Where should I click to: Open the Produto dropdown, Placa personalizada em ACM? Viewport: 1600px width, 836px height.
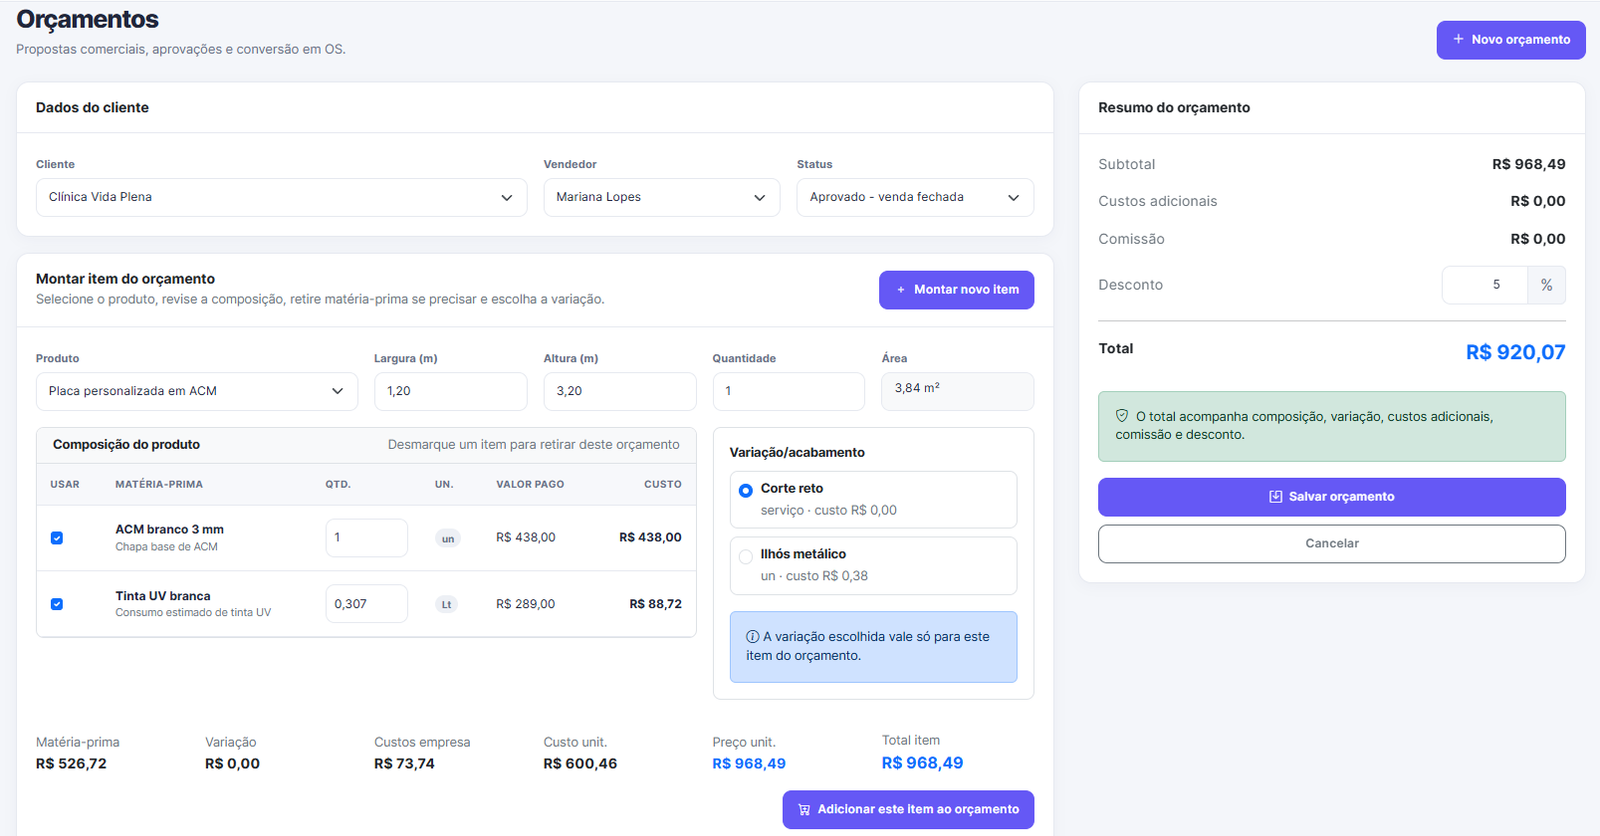pyautogui.click(x=197, y=392)
